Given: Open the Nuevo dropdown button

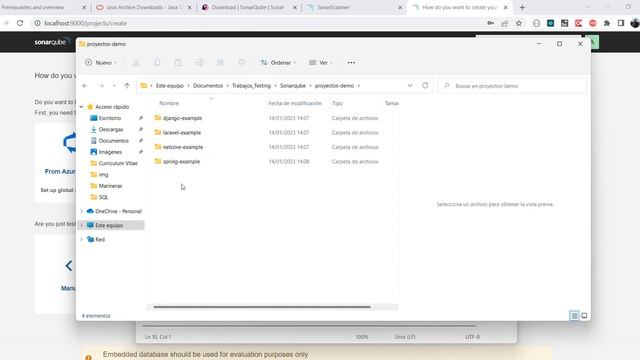Looking at the screenshot, I should (101, 62).
